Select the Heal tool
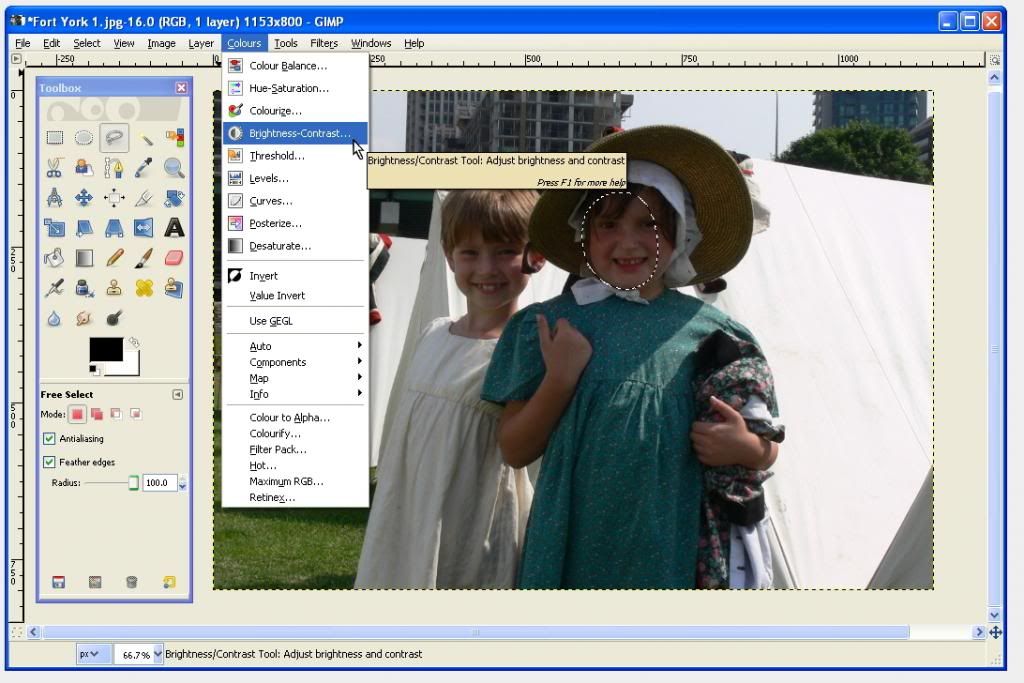Screen dimensions: 1024x683 coord(144,288)
